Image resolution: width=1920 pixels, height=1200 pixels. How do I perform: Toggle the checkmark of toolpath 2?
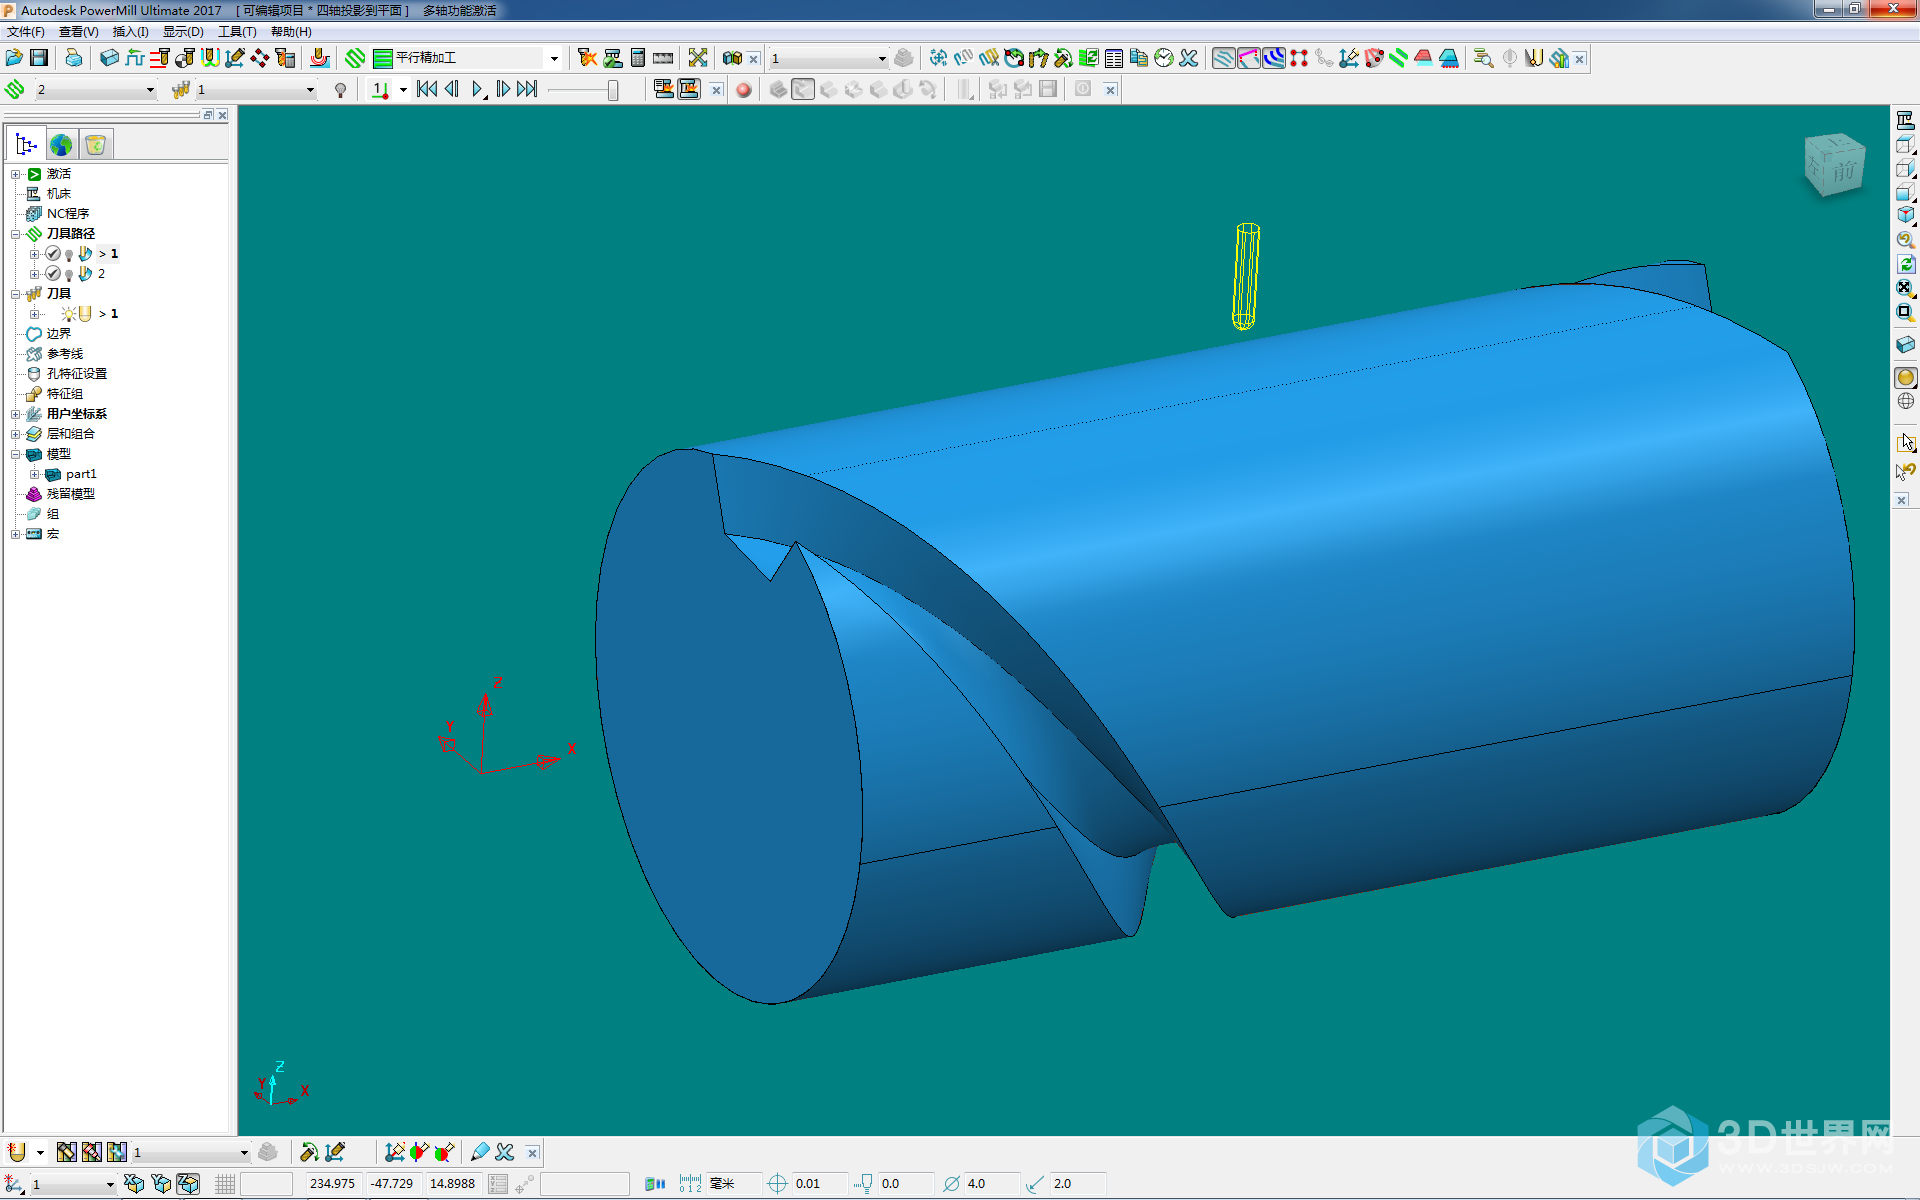coord(53,274)
